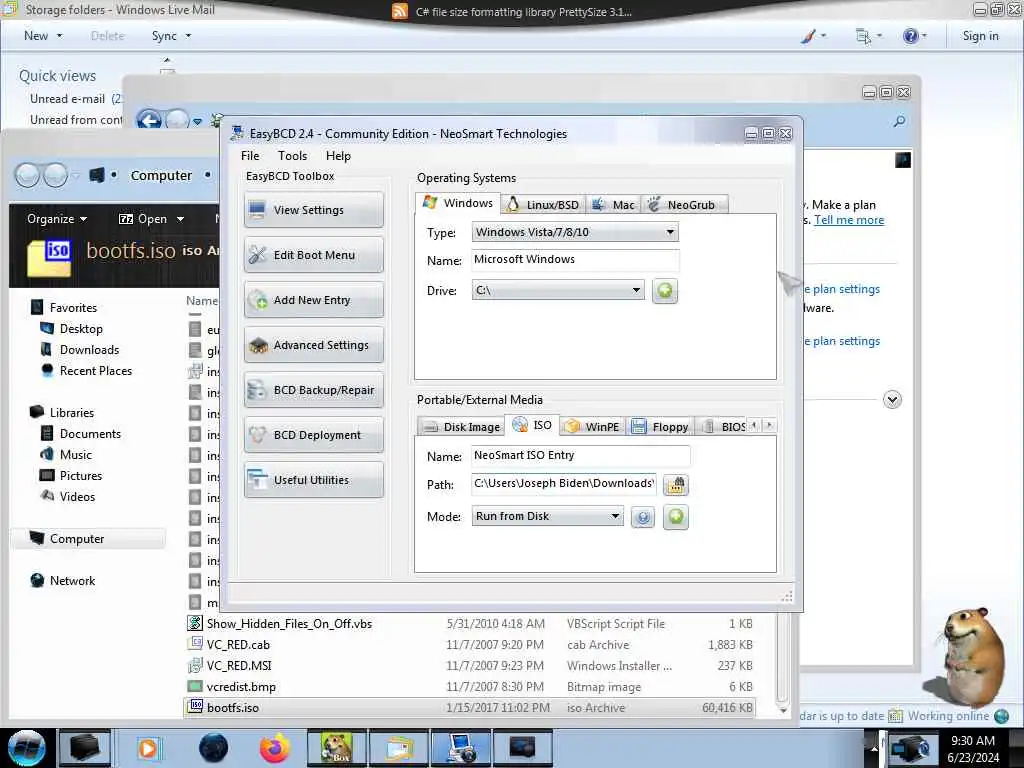Open Edit Boot Menu in EasyBCD

click(313, 255)
